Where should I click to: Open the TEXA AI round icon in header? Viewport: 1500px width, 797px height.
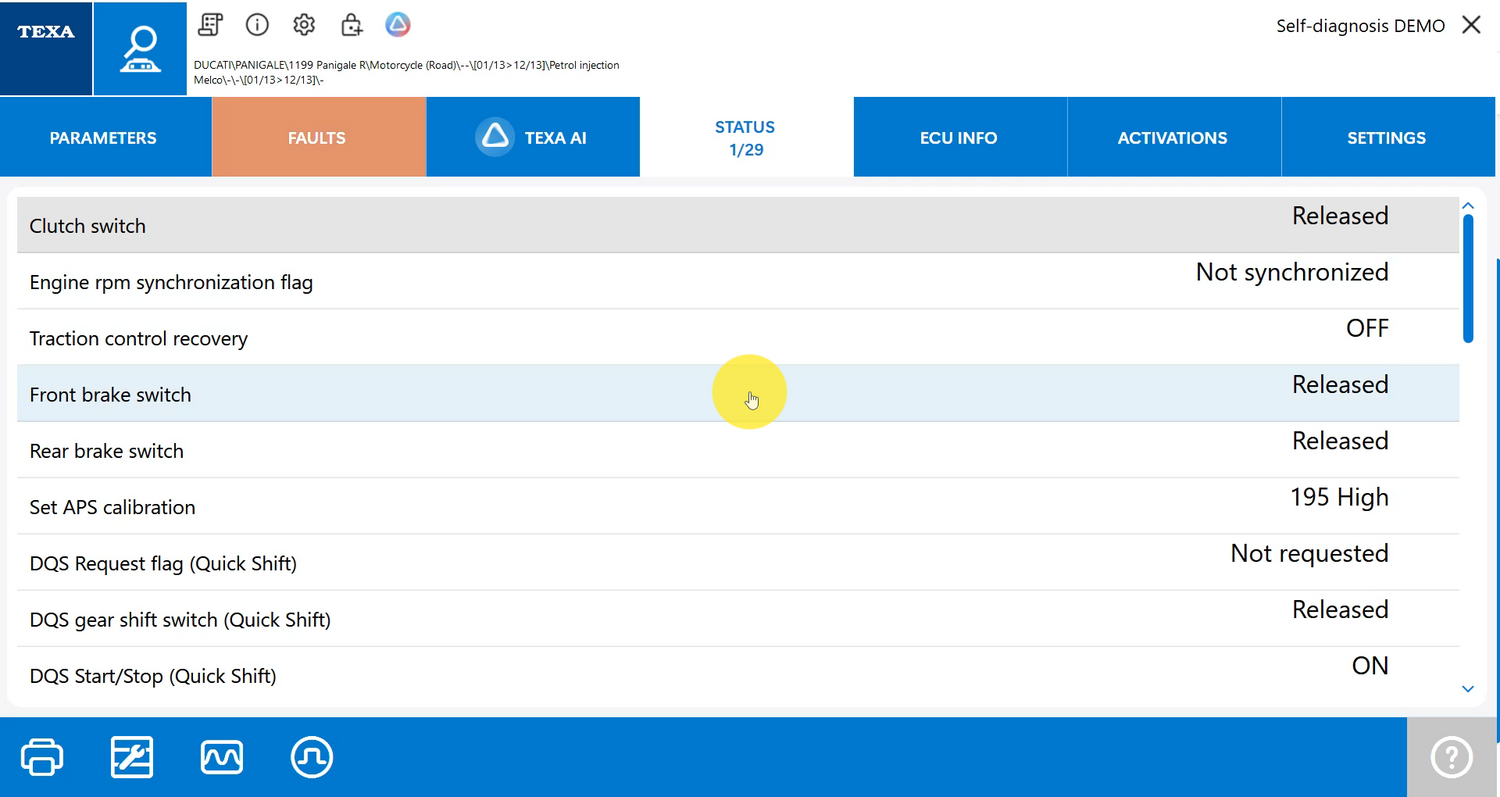398,25
